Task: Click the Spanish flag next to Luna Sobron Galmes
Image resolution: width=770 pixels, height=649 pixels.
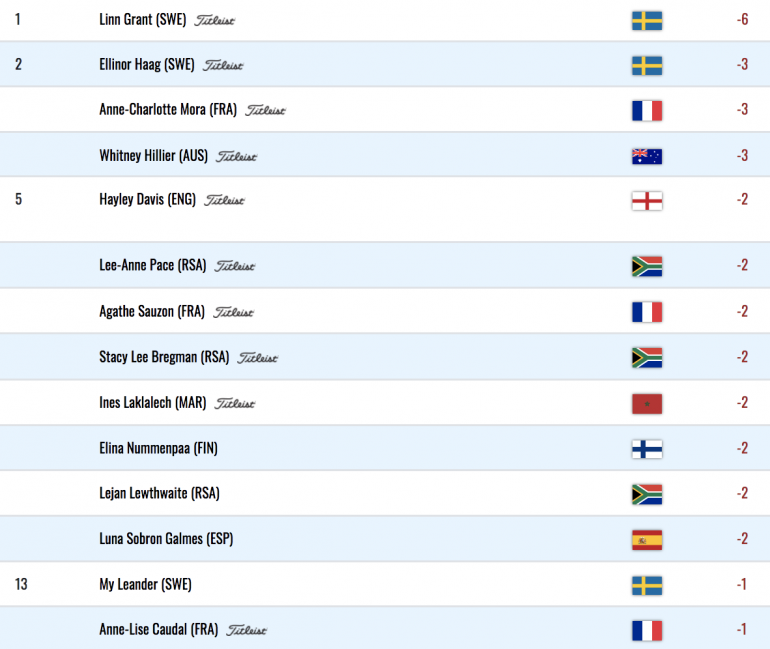Action: coord(647,540)
